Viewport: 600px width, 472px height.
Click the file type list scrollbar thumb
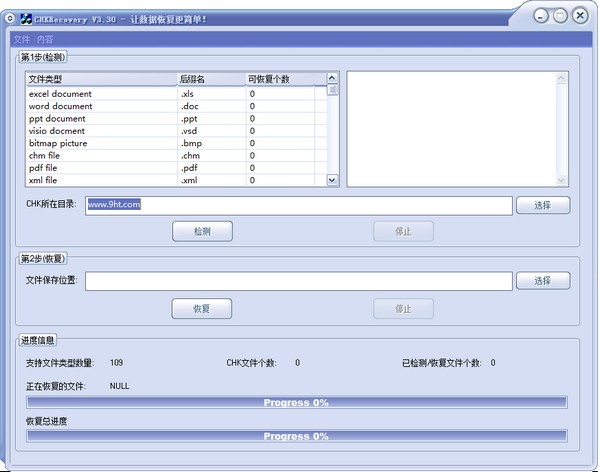tap(332, 90)
